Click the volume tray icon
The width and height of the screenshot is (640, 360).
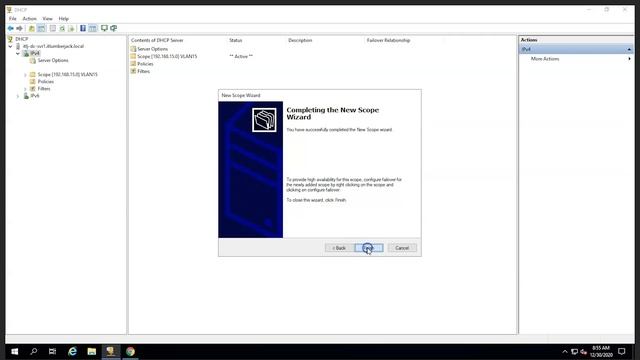coord(583,351)
